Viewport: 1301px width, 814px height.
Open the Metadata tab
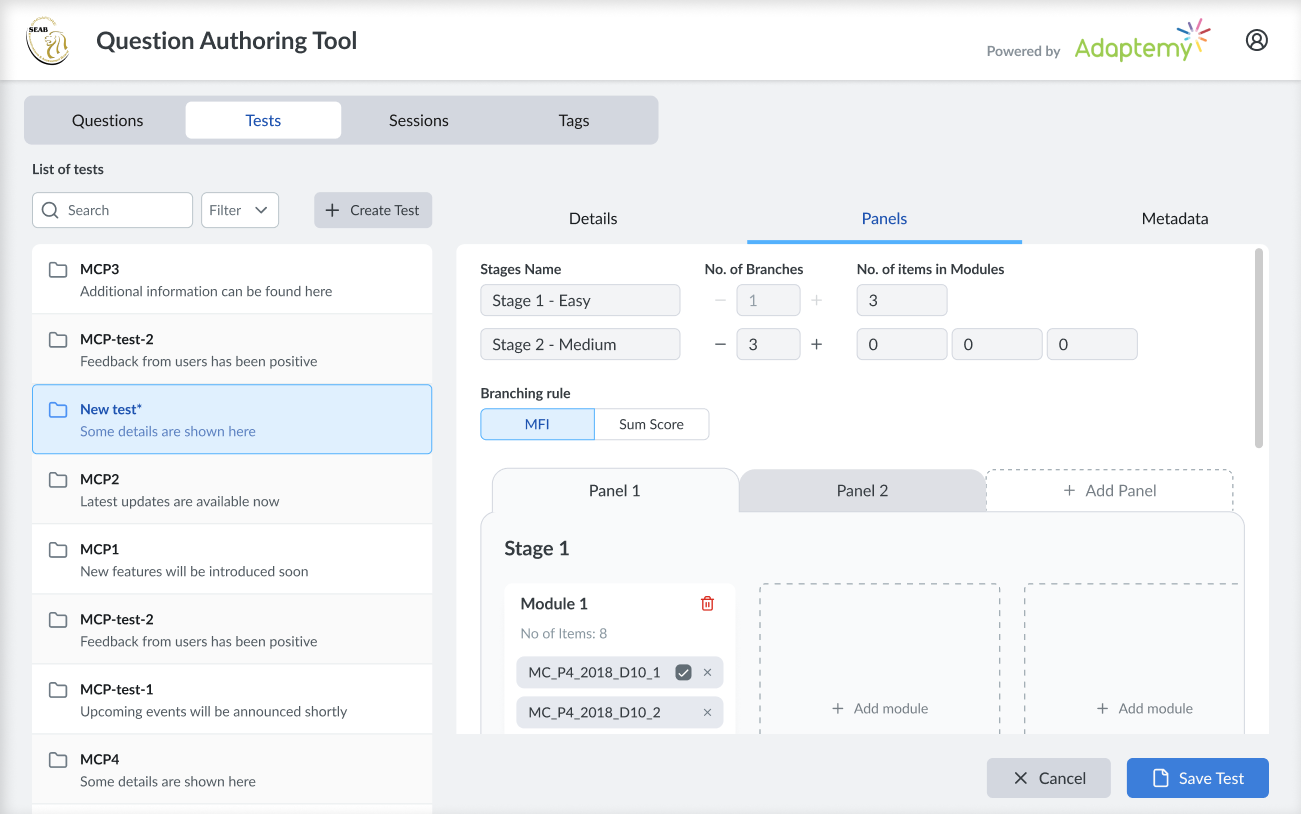tap(1174, 218)
